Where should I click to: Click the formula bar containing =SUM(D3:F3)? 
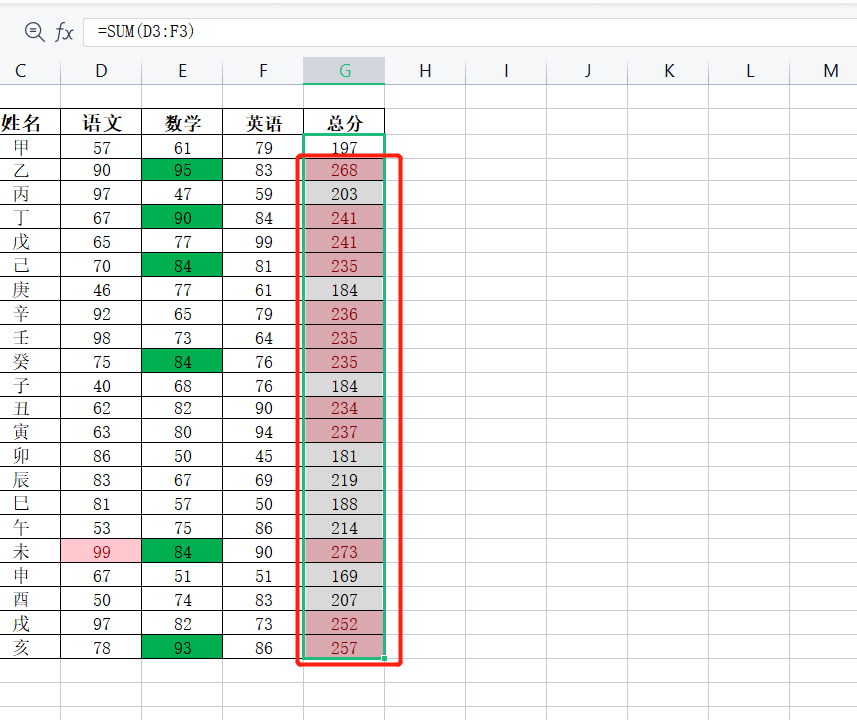click(x=470, y=32)
